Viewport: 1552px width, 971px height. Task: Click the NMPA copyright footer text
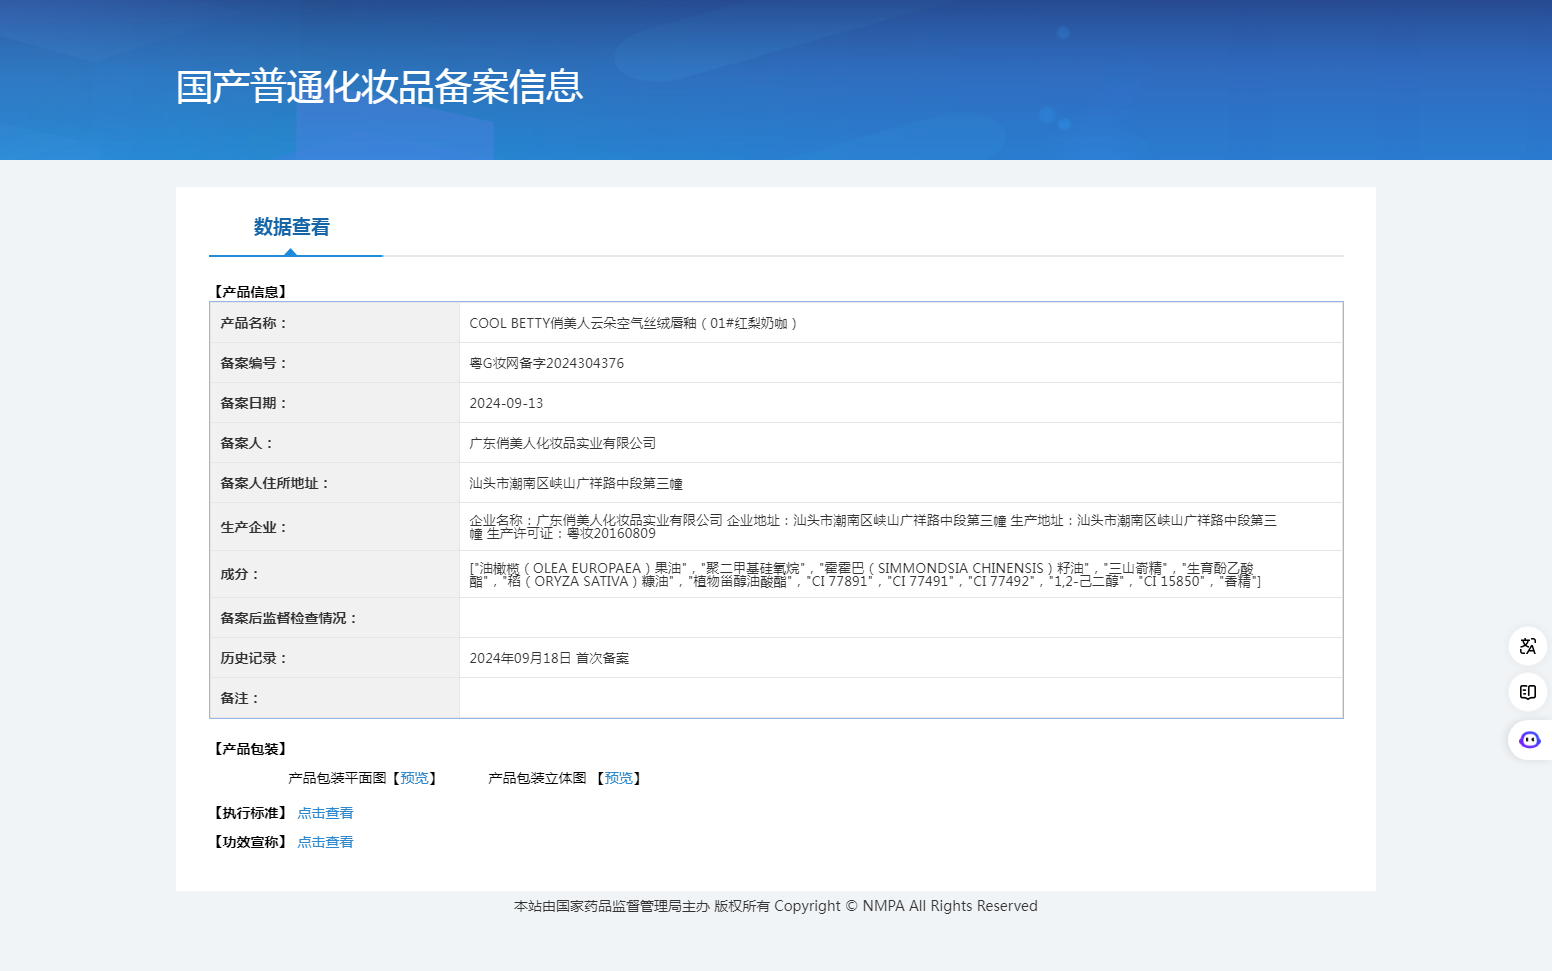[x=775, y=906]
